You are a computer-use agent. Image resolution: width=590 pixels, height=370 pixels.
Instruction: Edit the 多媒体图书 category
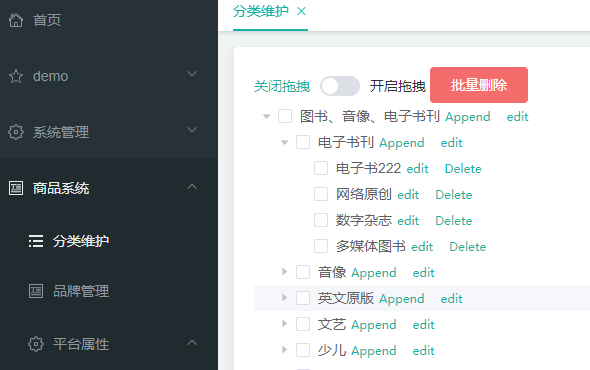pos(422,247)
